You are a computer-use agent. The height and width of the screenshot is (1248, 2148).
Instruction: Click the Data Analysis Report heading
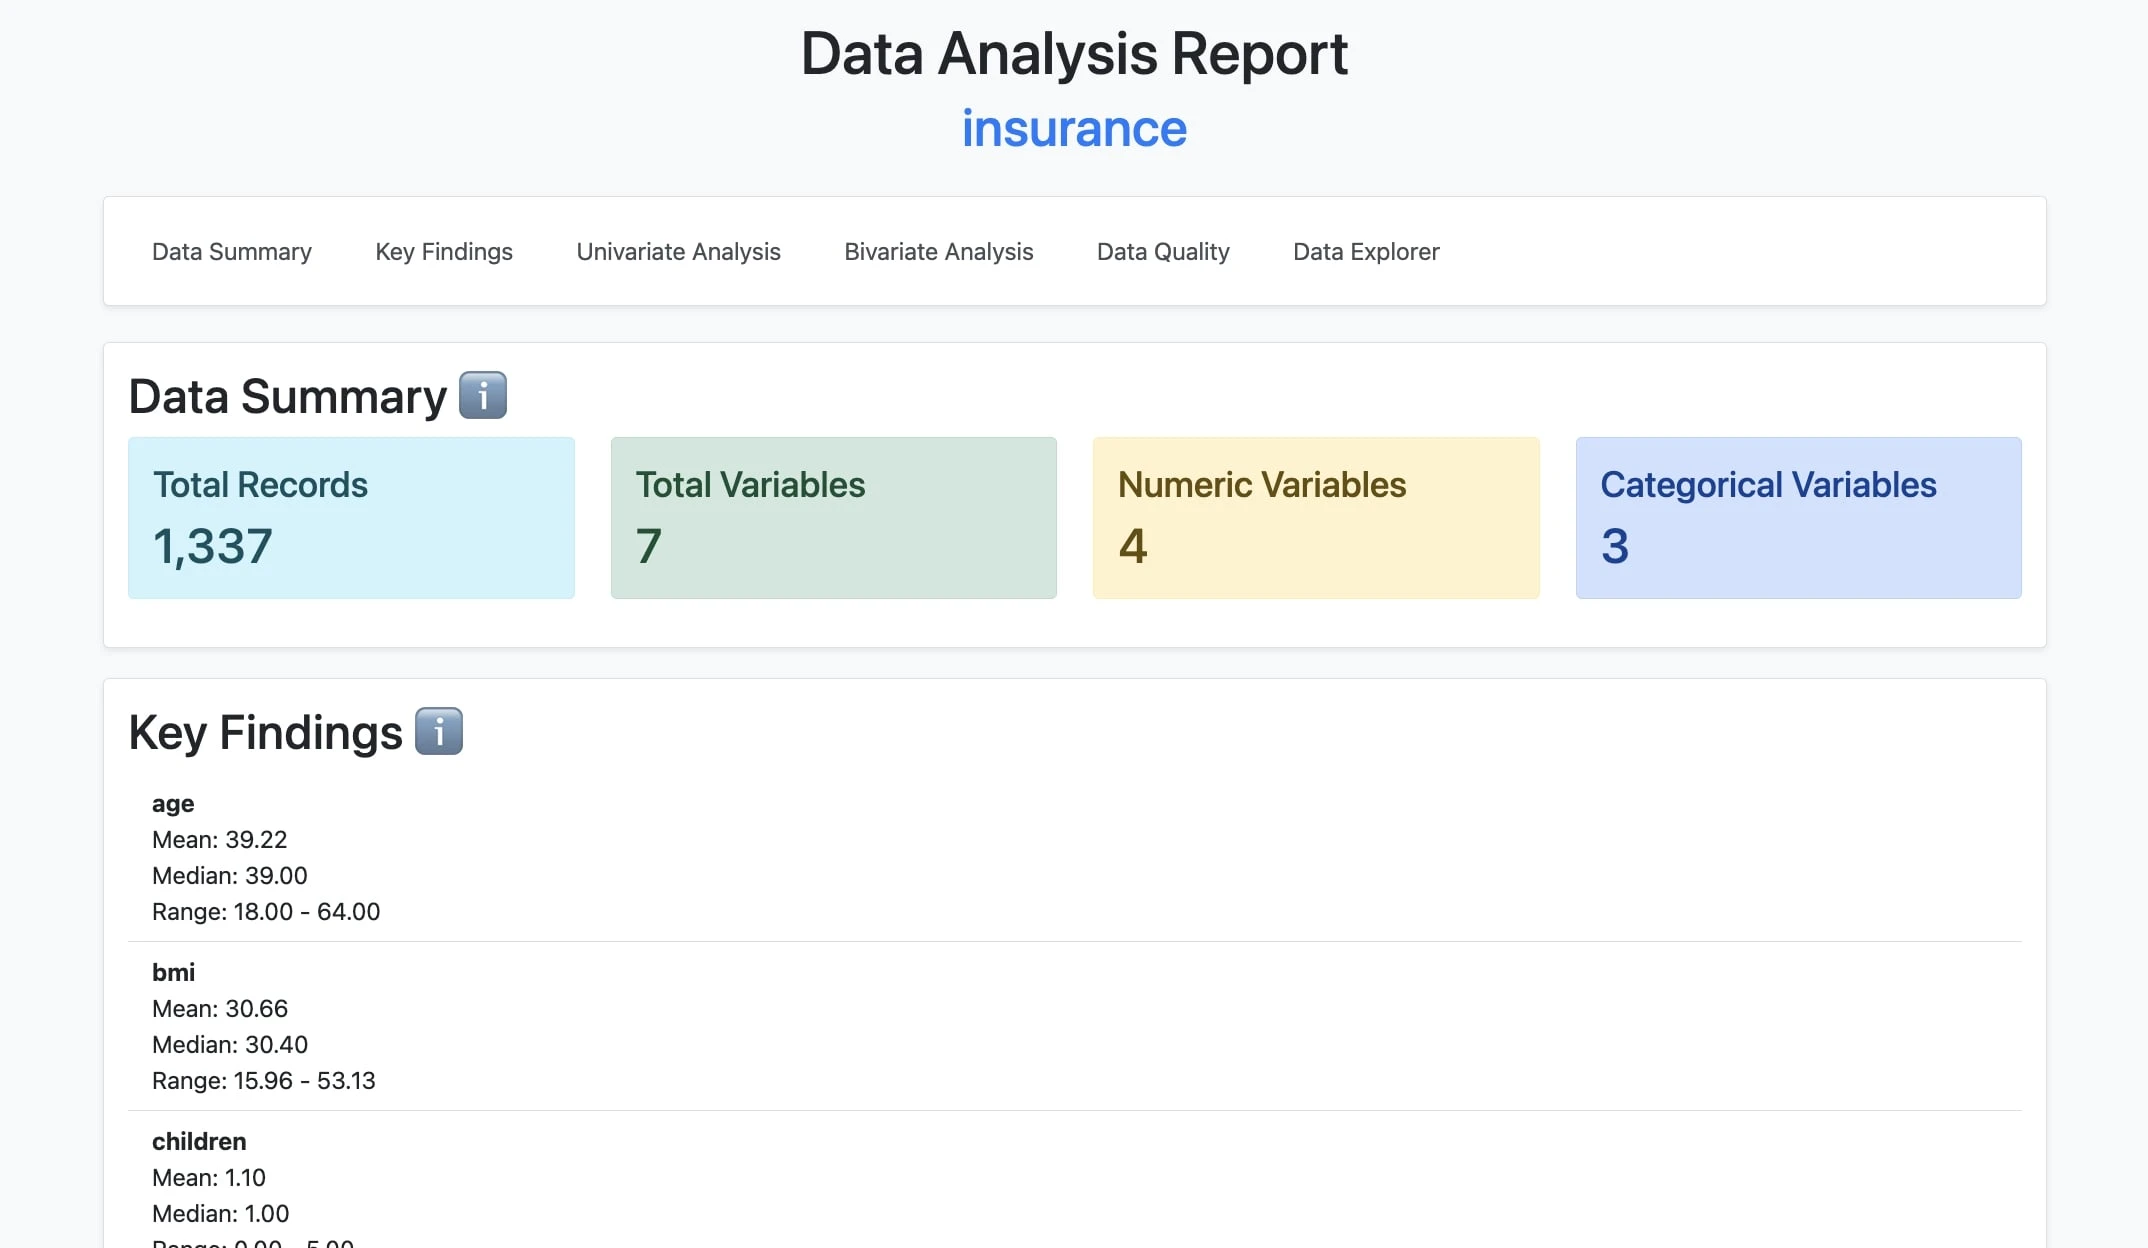coord(1074,53)
